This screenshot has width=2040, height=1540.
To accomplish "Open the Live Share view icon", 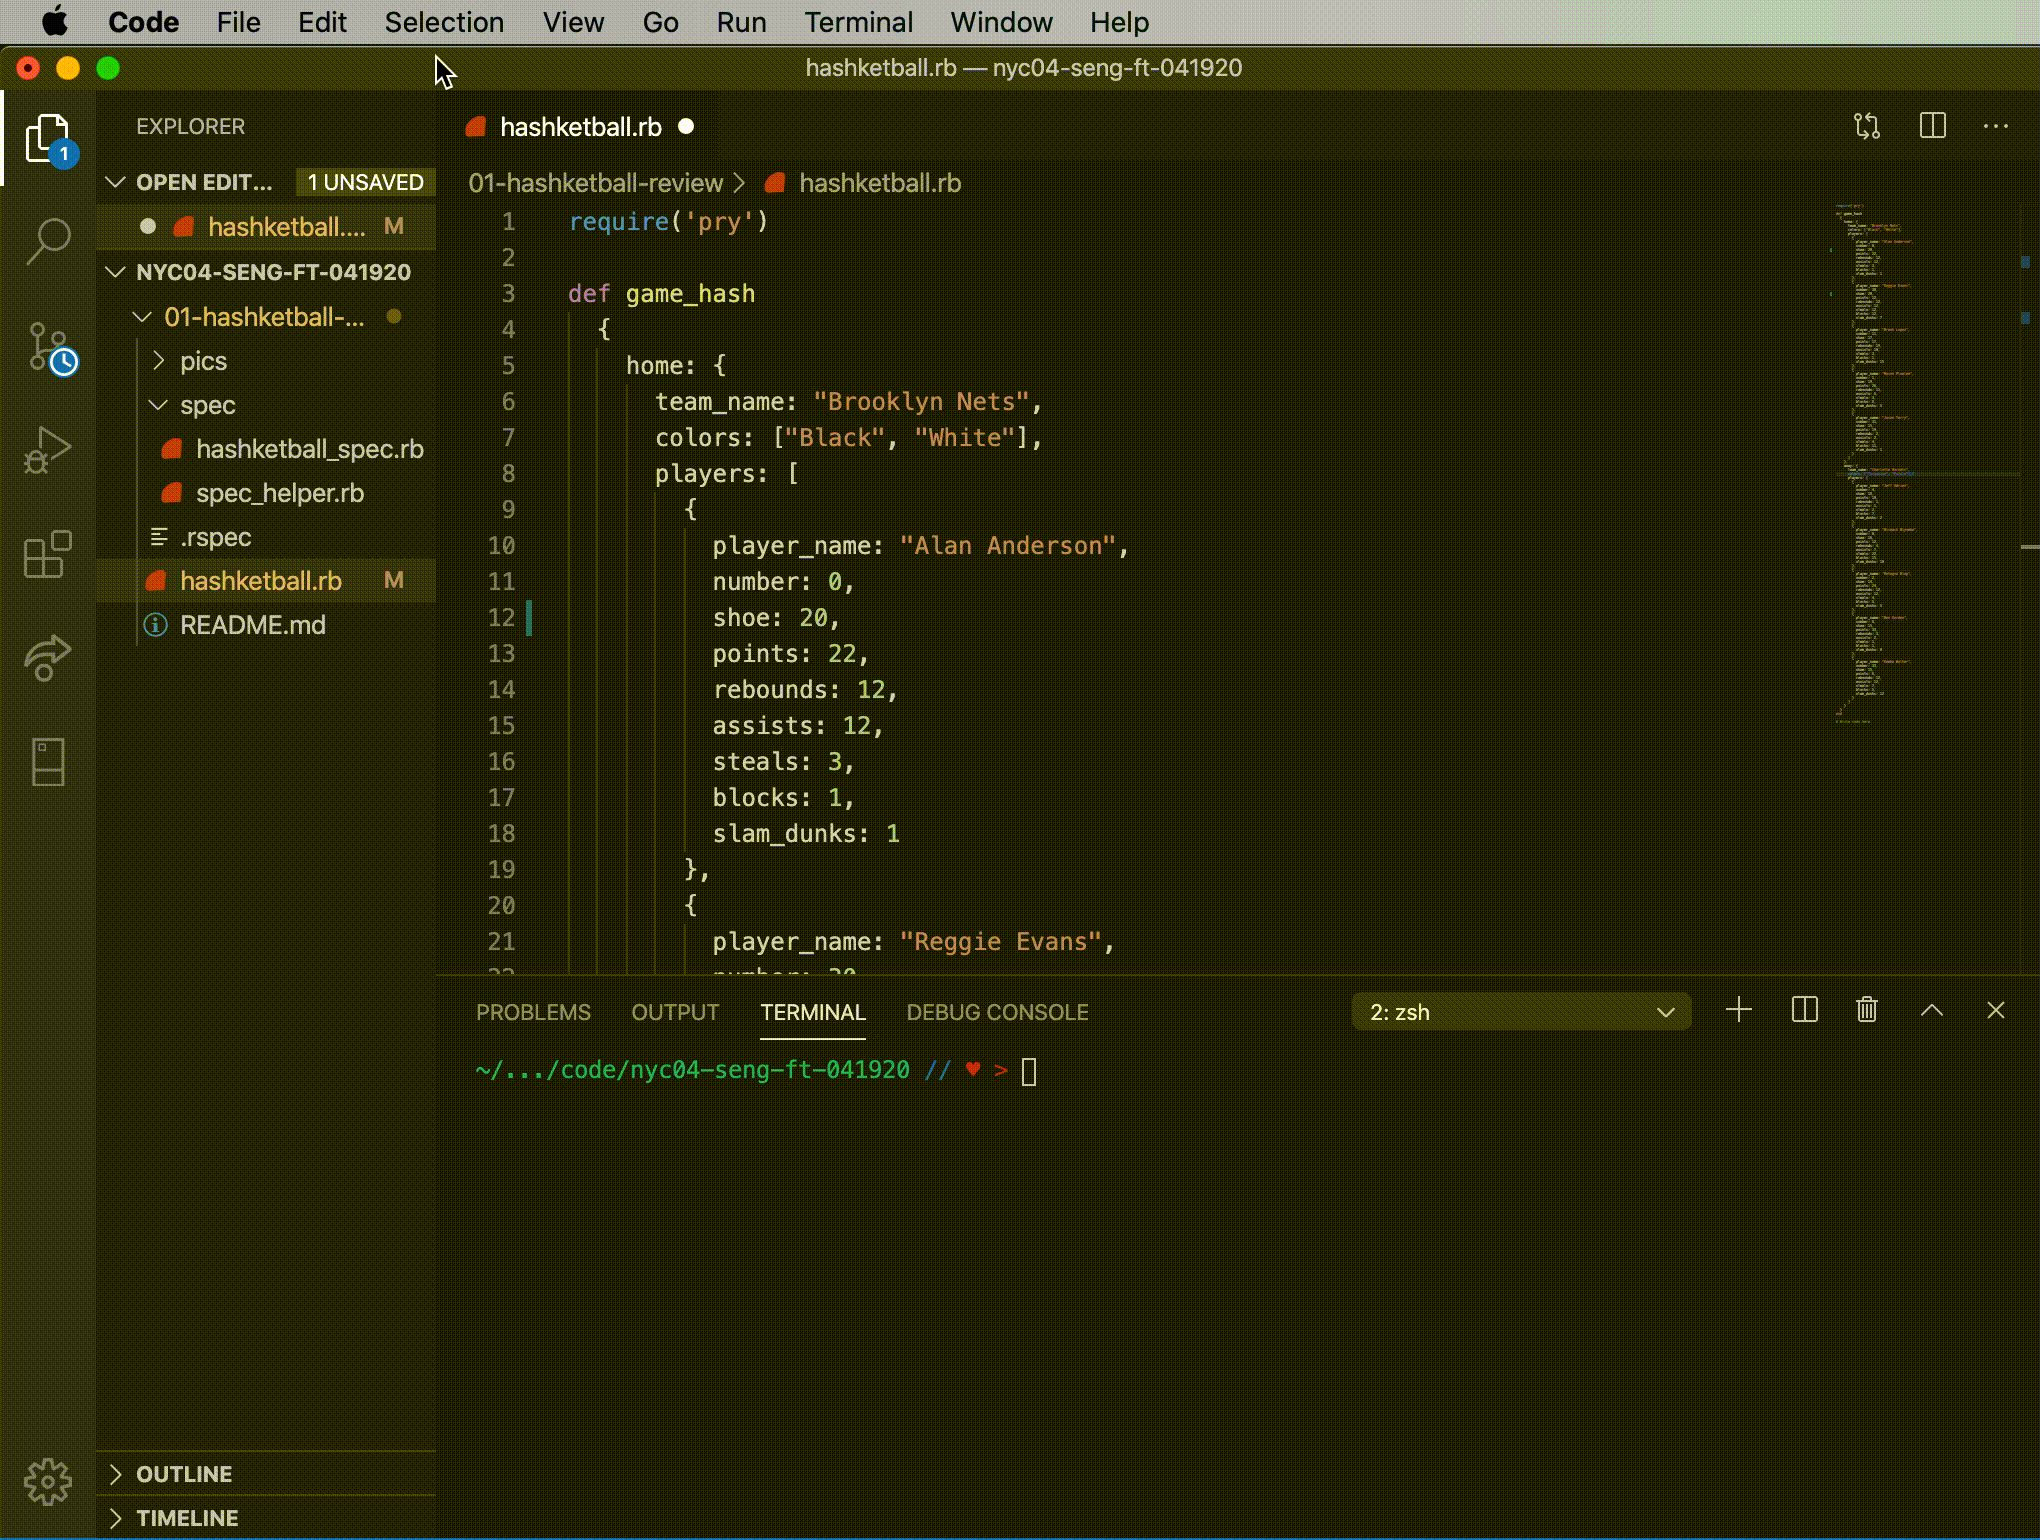I will (48, 658).
